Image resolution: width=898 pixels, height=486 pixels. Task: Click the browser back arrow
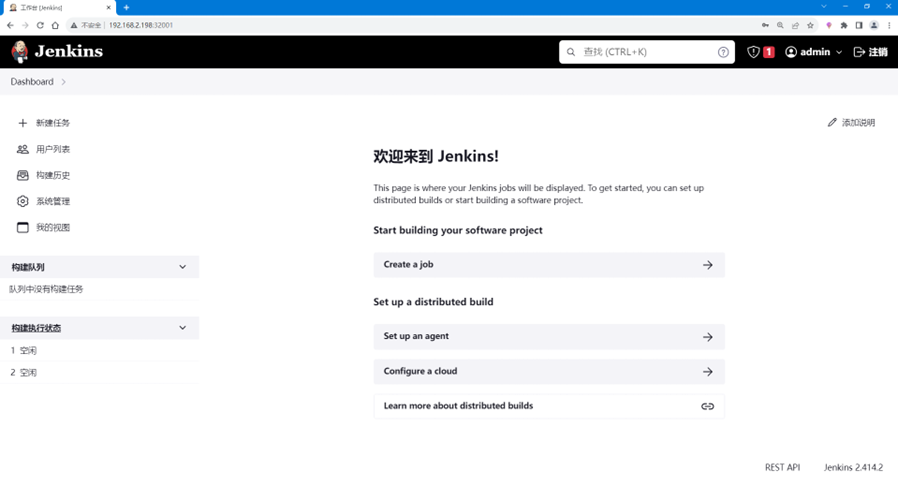10,25
